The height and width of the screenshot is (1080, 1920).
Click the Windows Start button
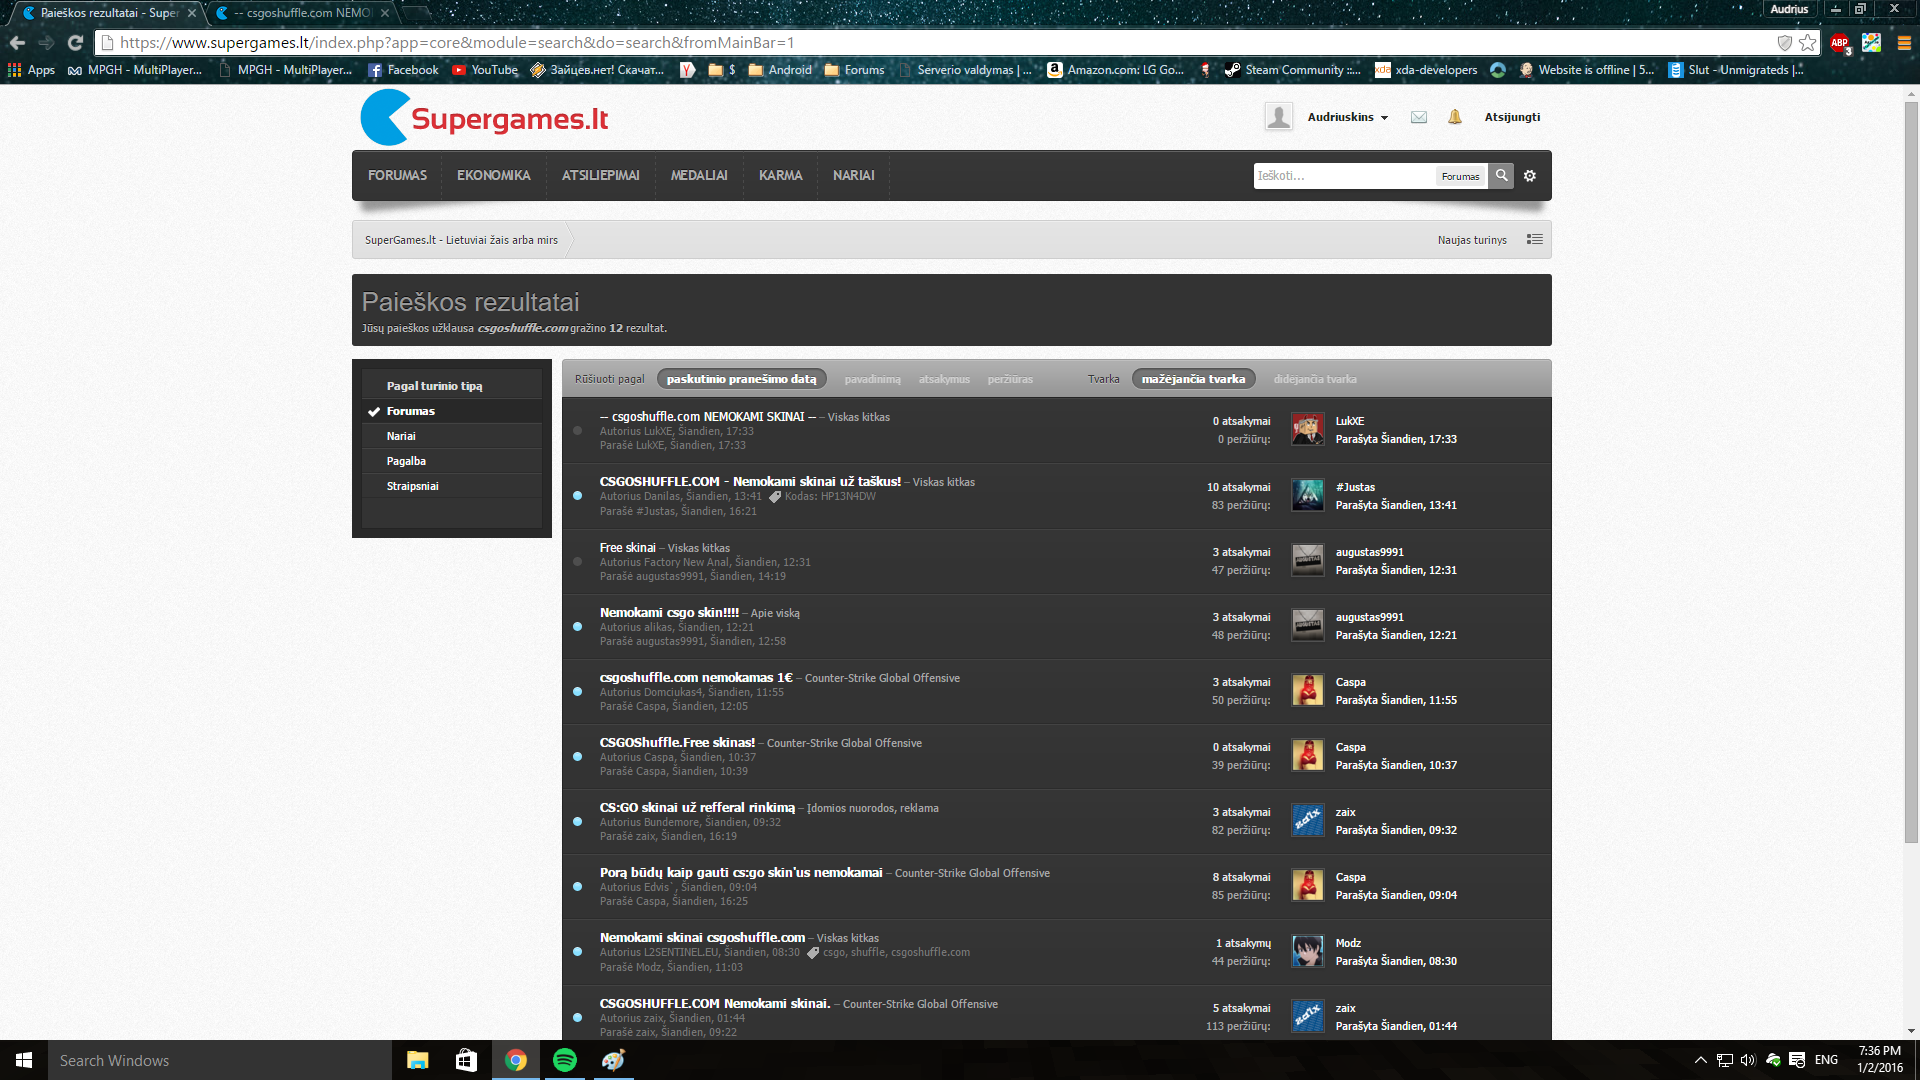coord(24,1060)
